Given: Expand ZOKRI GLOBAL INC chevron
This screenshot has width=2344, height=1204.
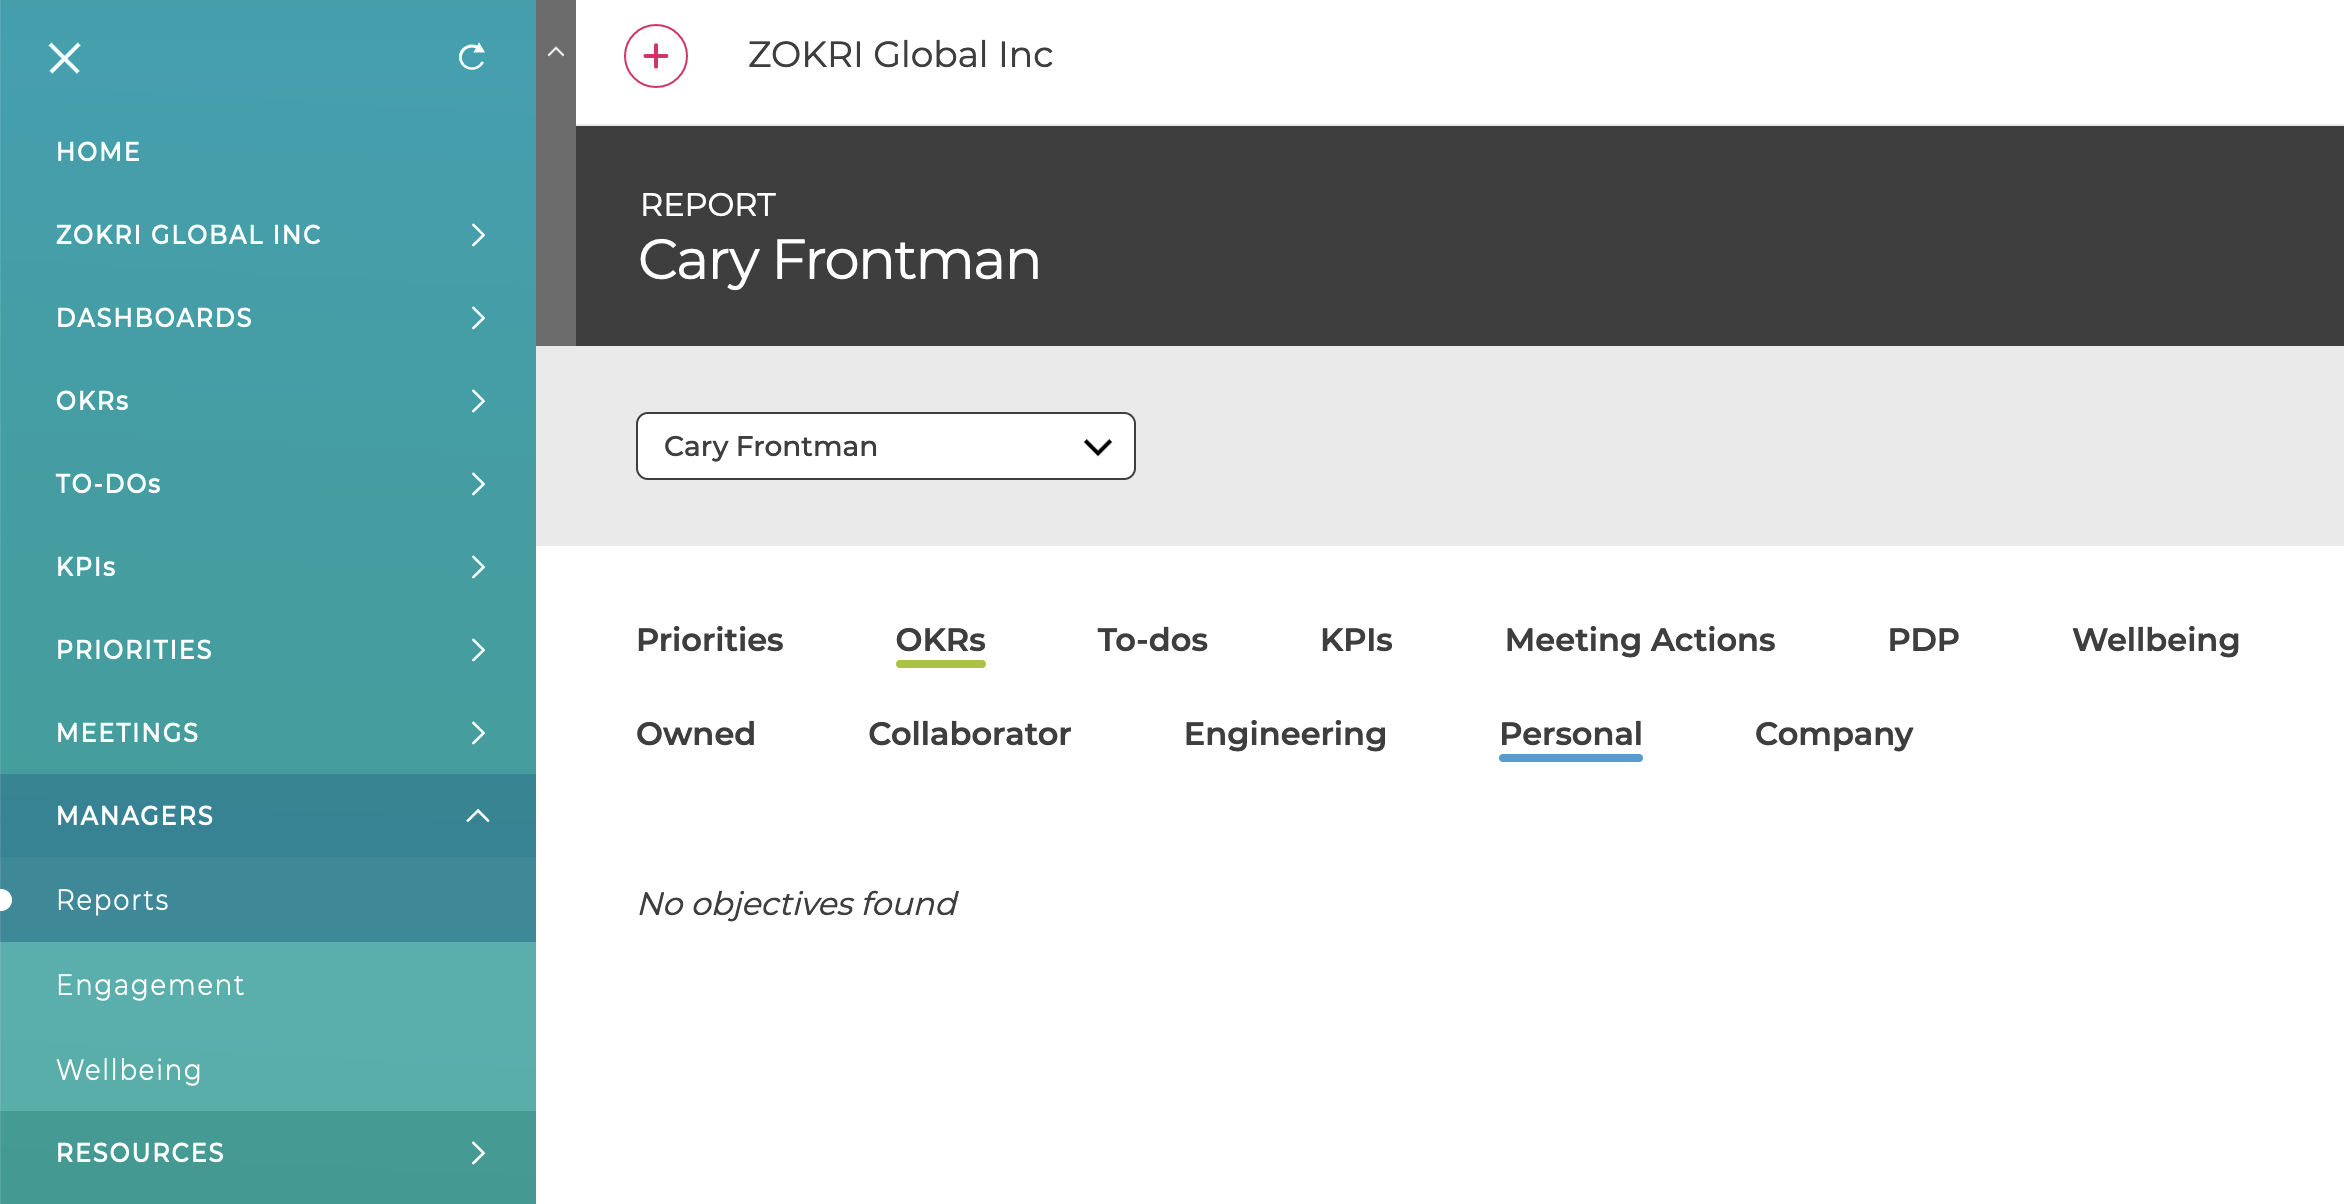Looking at the screenshot, I should (x=478, y=235).
